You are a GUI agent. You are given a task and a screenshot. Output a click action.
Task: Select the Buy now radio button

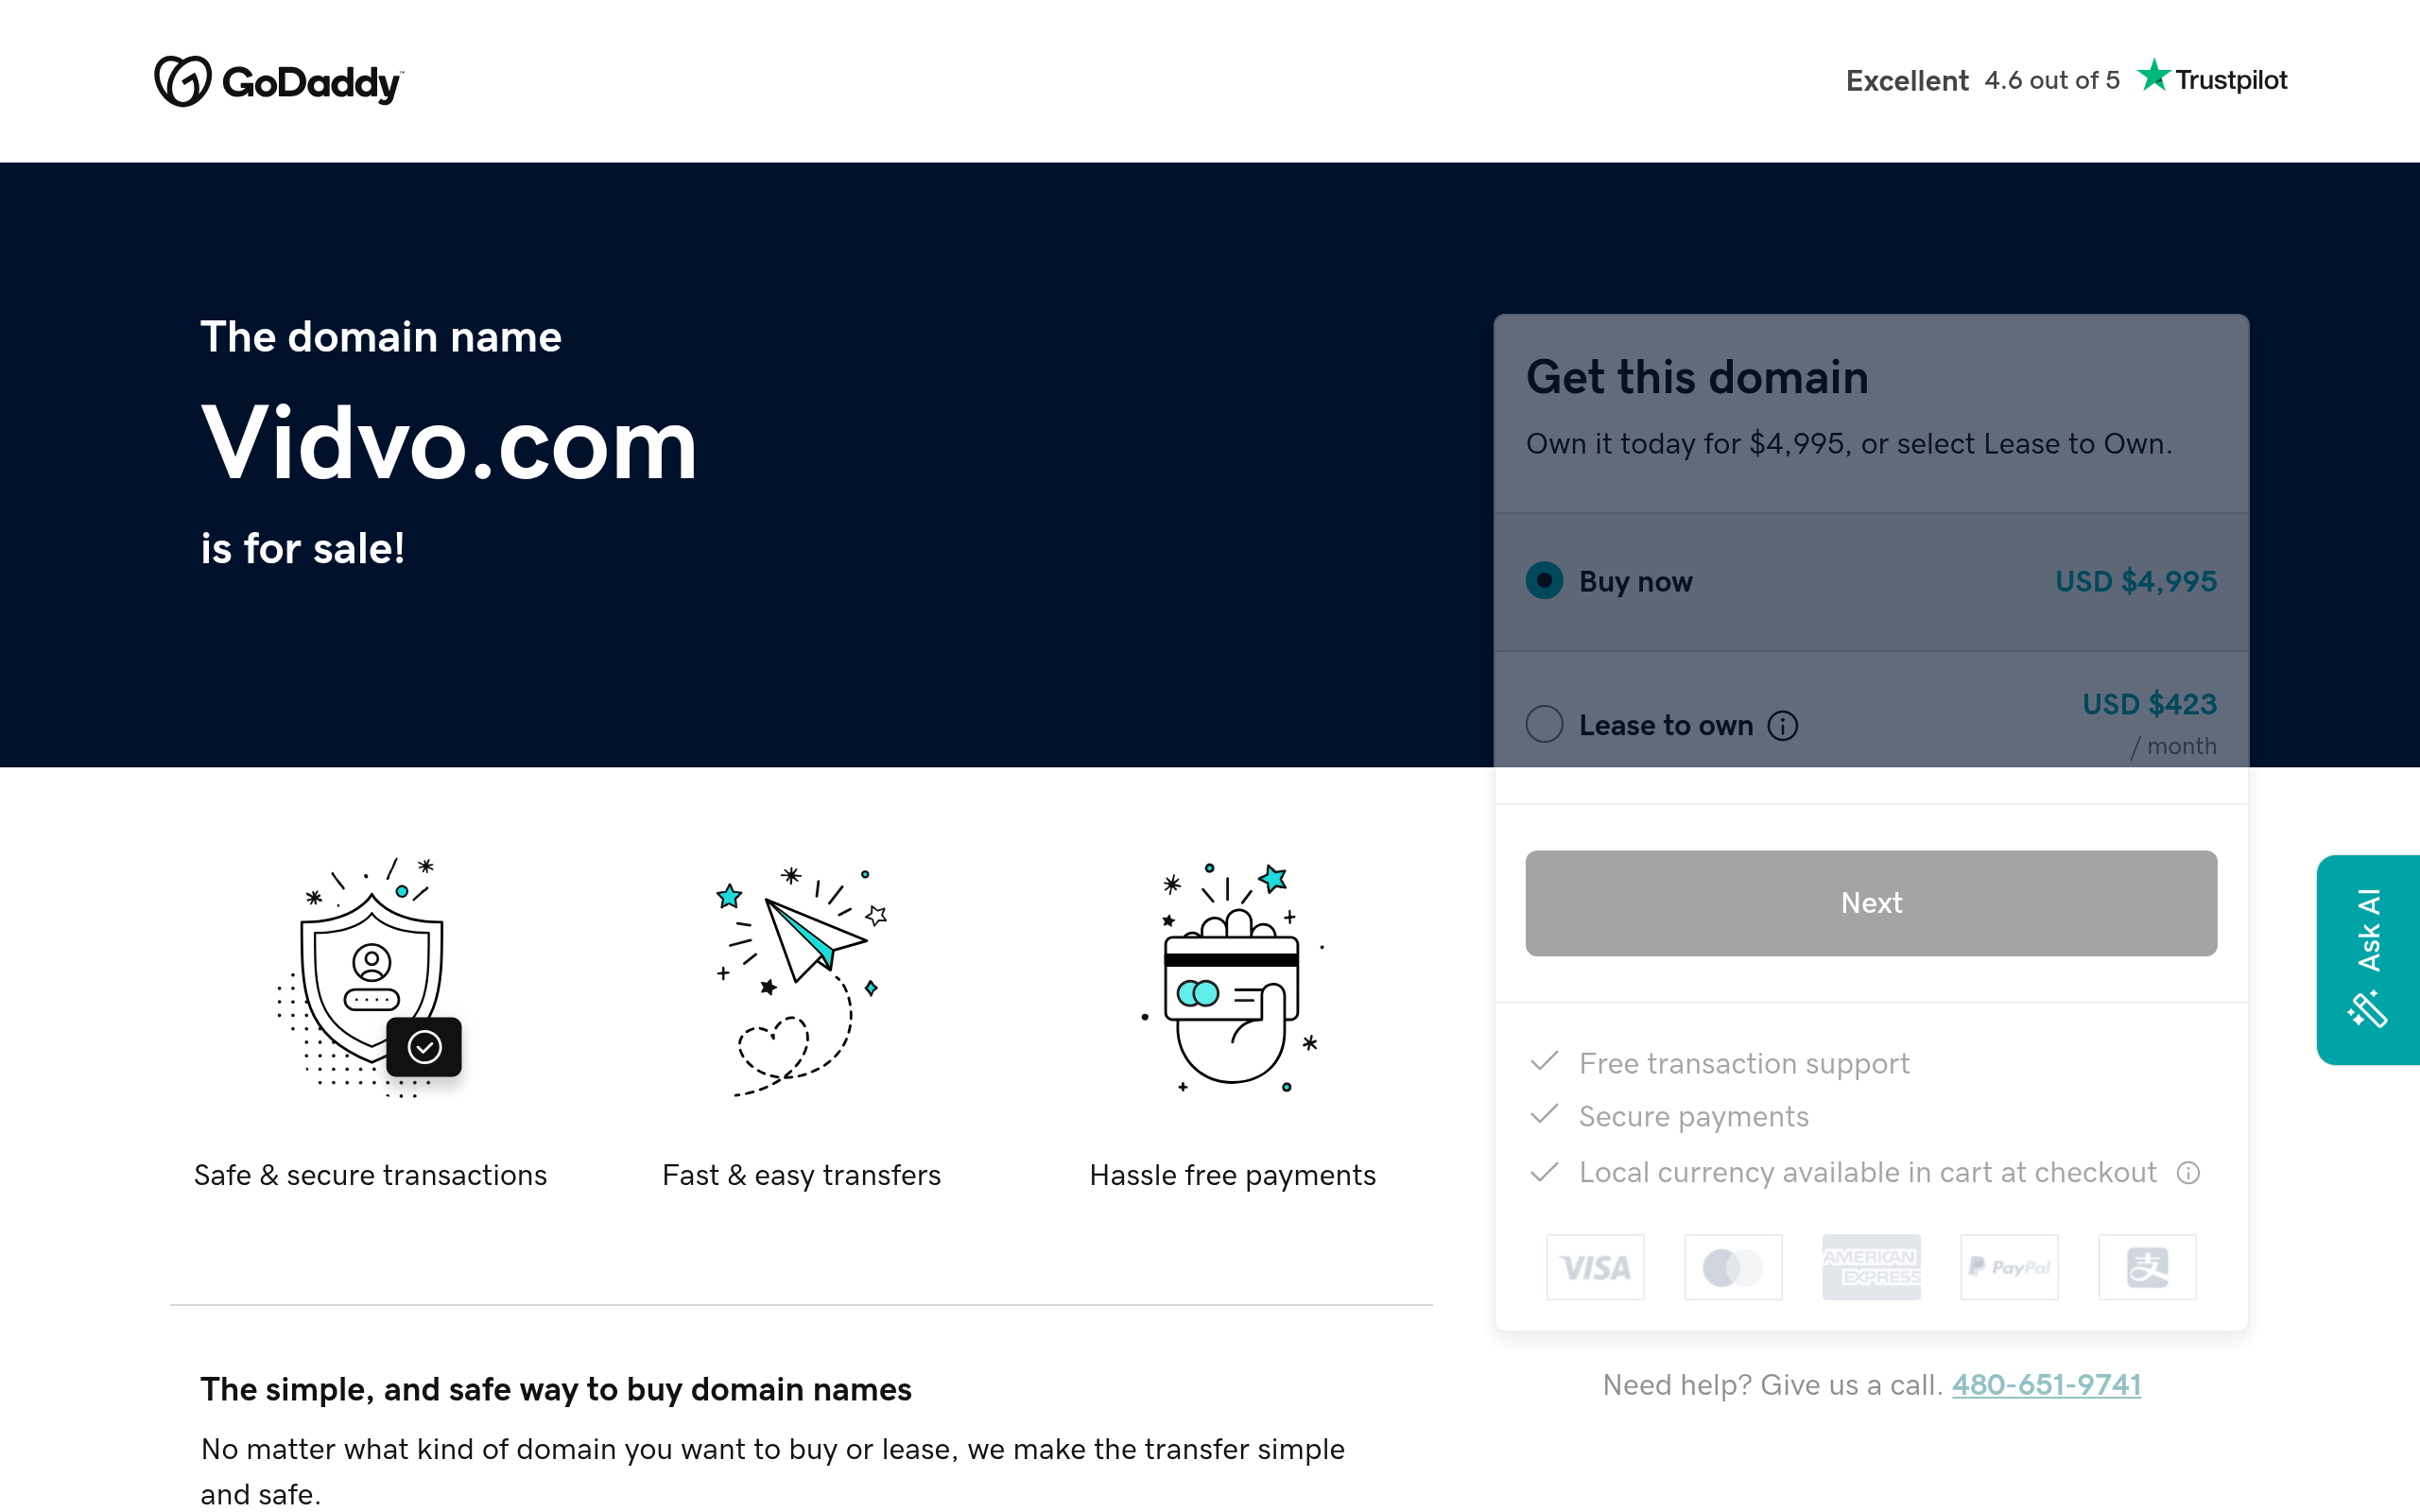point(1544,581)
